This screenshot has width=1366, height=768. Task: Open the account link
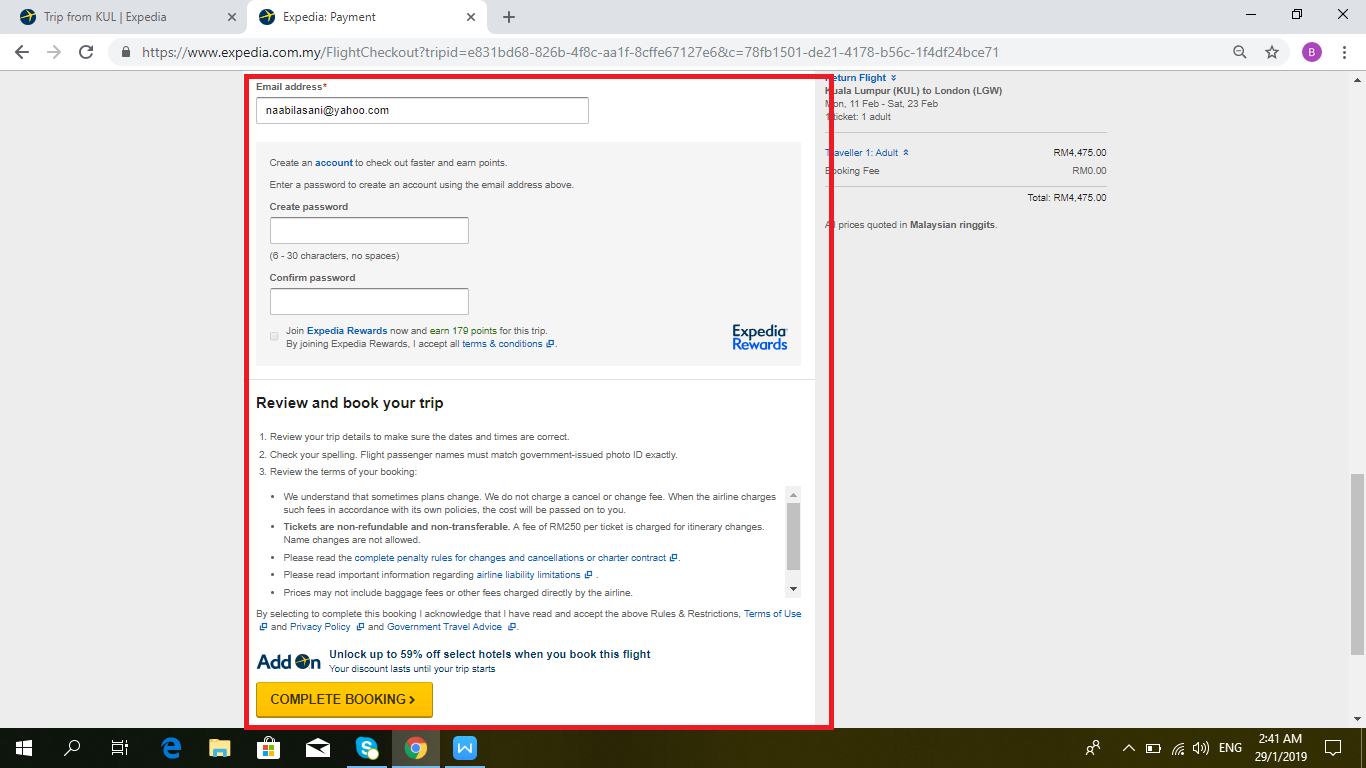point(334,162)
